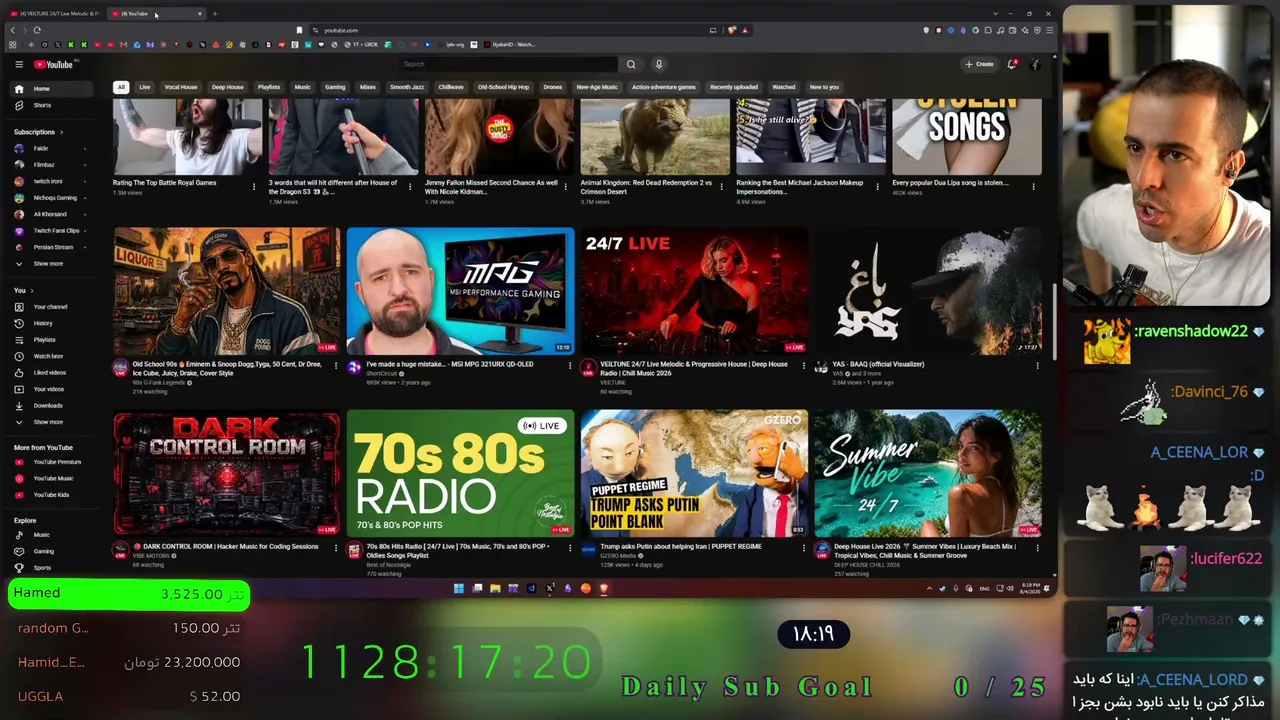Open options for the 70s 80s Hits Radio video
Screen dimensions: 1280x720
[x=570, y=548]
